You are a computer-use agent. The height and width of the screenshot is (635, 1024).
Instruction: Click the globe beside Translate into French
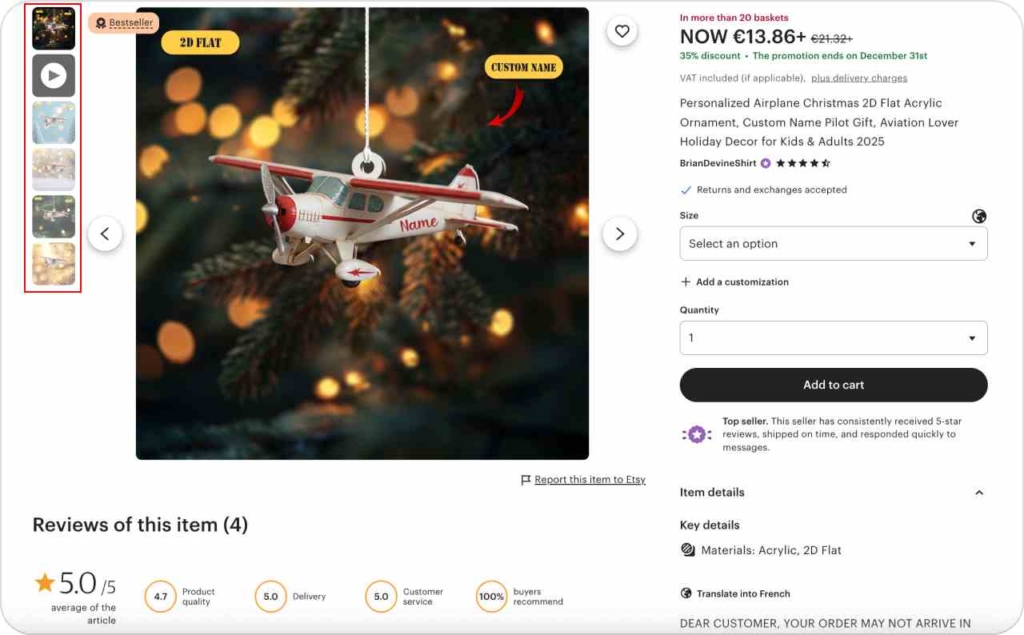click(685, 592)
